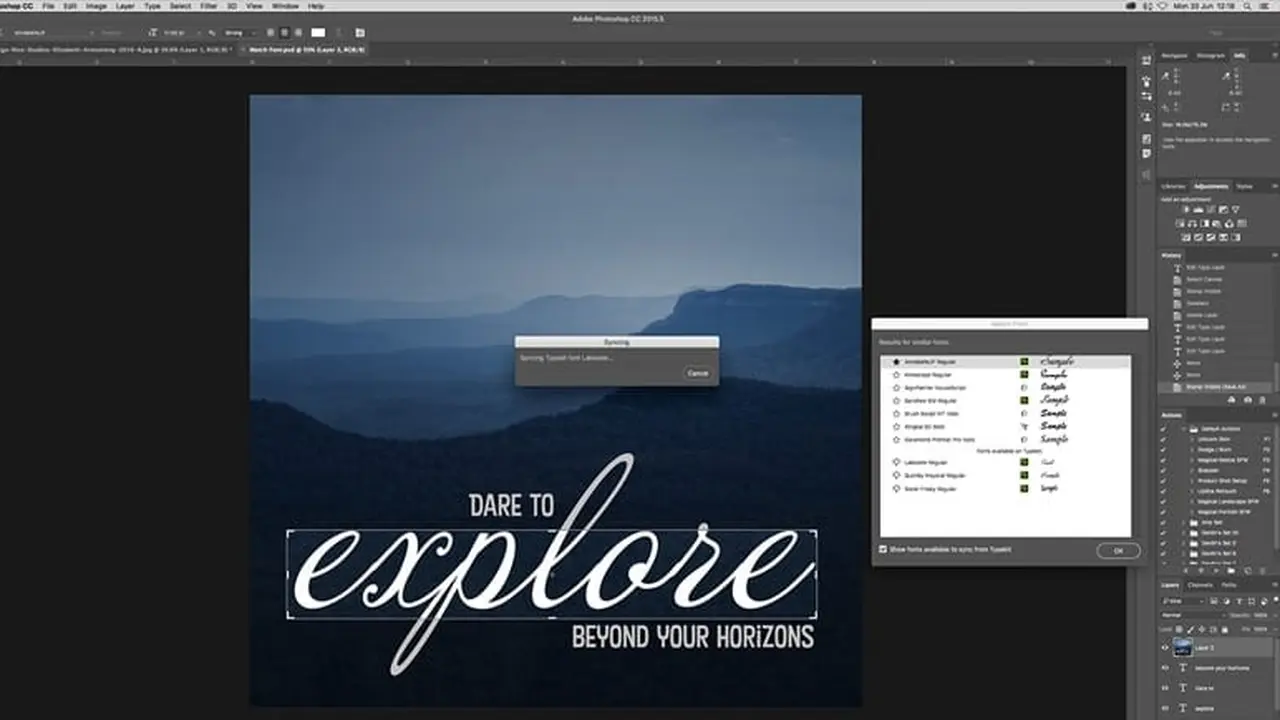Uncheck Show fonts available to sync from Typekit

tap(882, 549)
